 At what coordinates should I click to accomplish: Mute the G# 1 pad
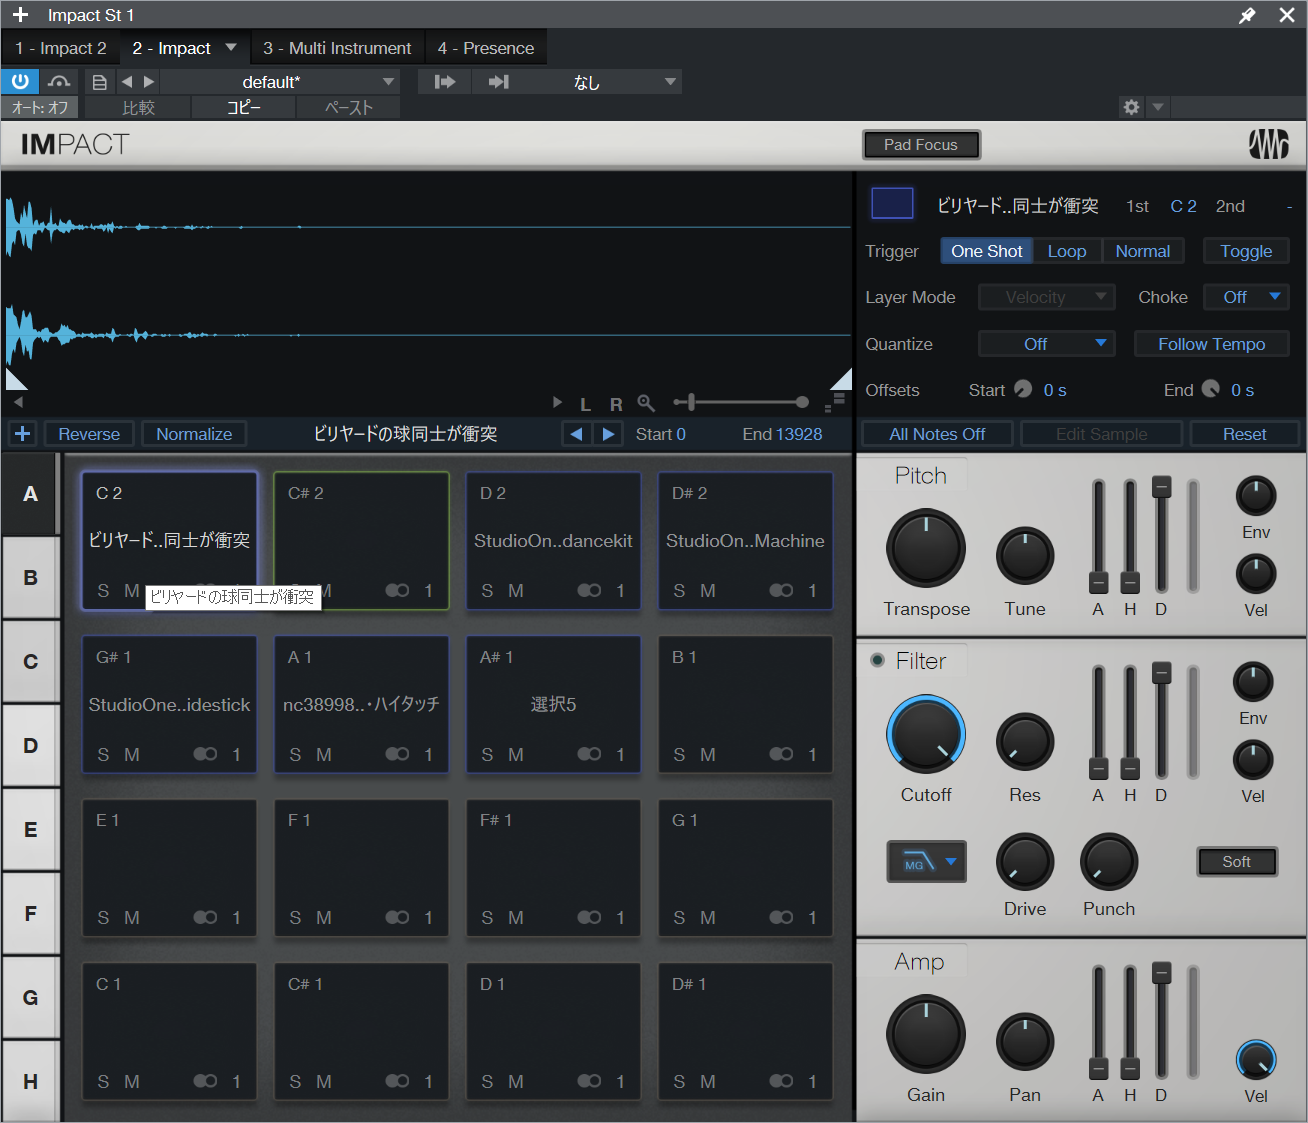(132, 755)
